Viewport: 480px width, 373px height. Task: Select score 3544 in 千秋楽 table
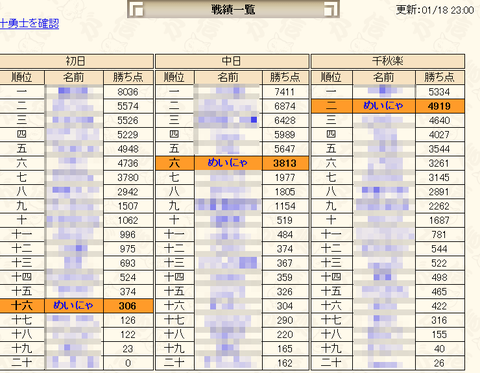pos(439,149)
